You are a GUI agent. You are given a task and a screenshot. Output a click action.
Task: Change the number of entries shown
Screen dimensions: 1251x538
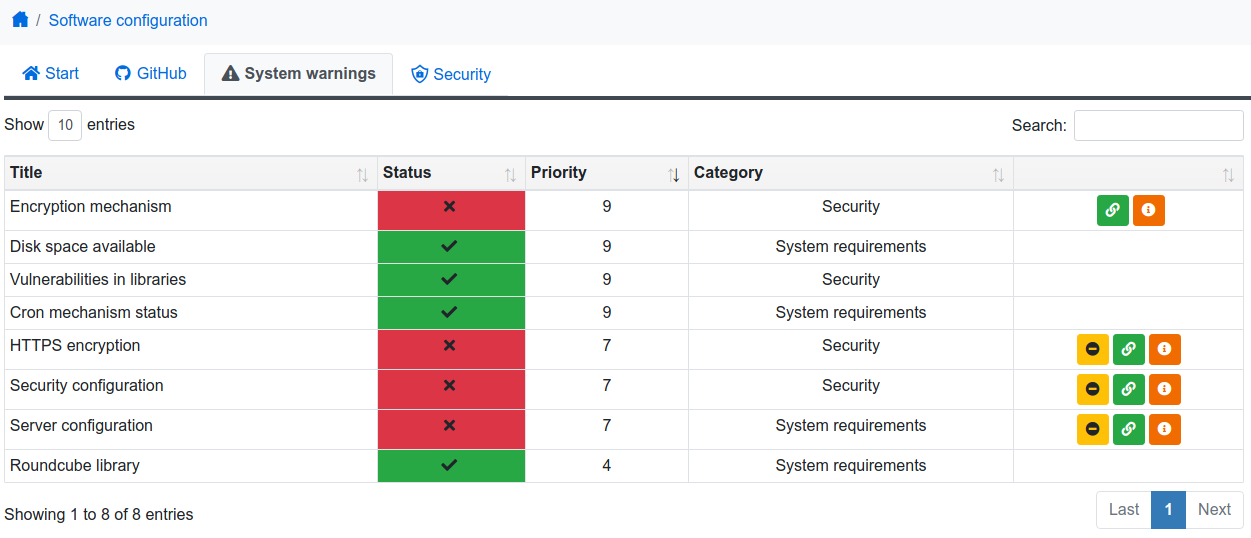pos(65,125)
